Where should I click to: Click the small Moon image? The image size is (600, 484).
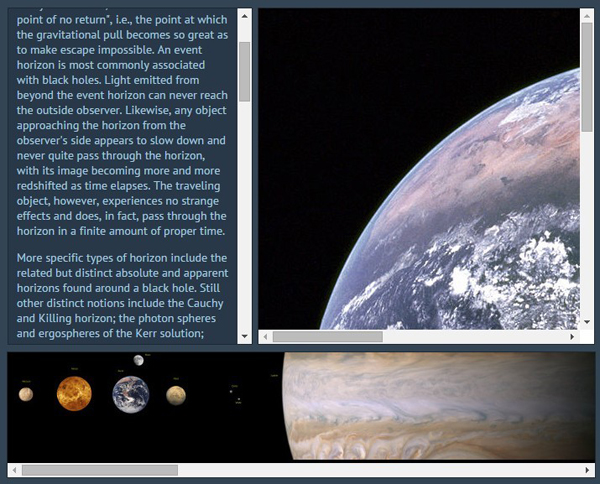tap(139, 360)
